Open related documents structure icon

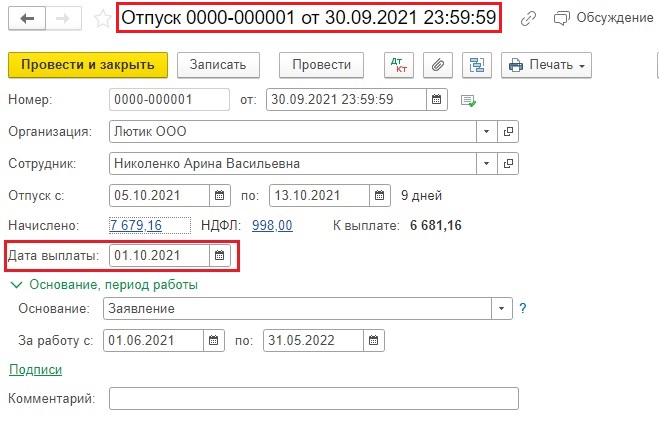click(x=477, y=65)
